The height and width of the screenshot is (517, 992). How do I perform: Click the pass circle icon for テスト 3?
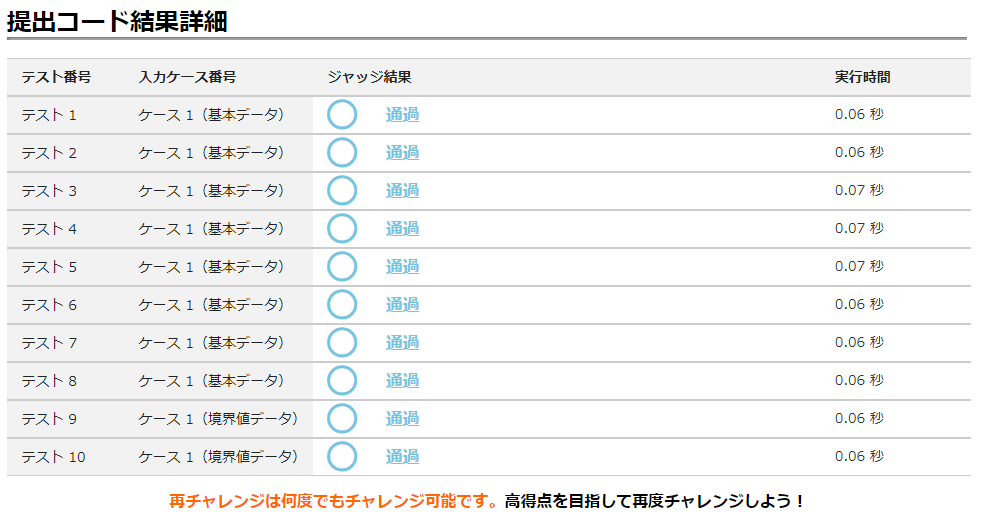(342, 191)
